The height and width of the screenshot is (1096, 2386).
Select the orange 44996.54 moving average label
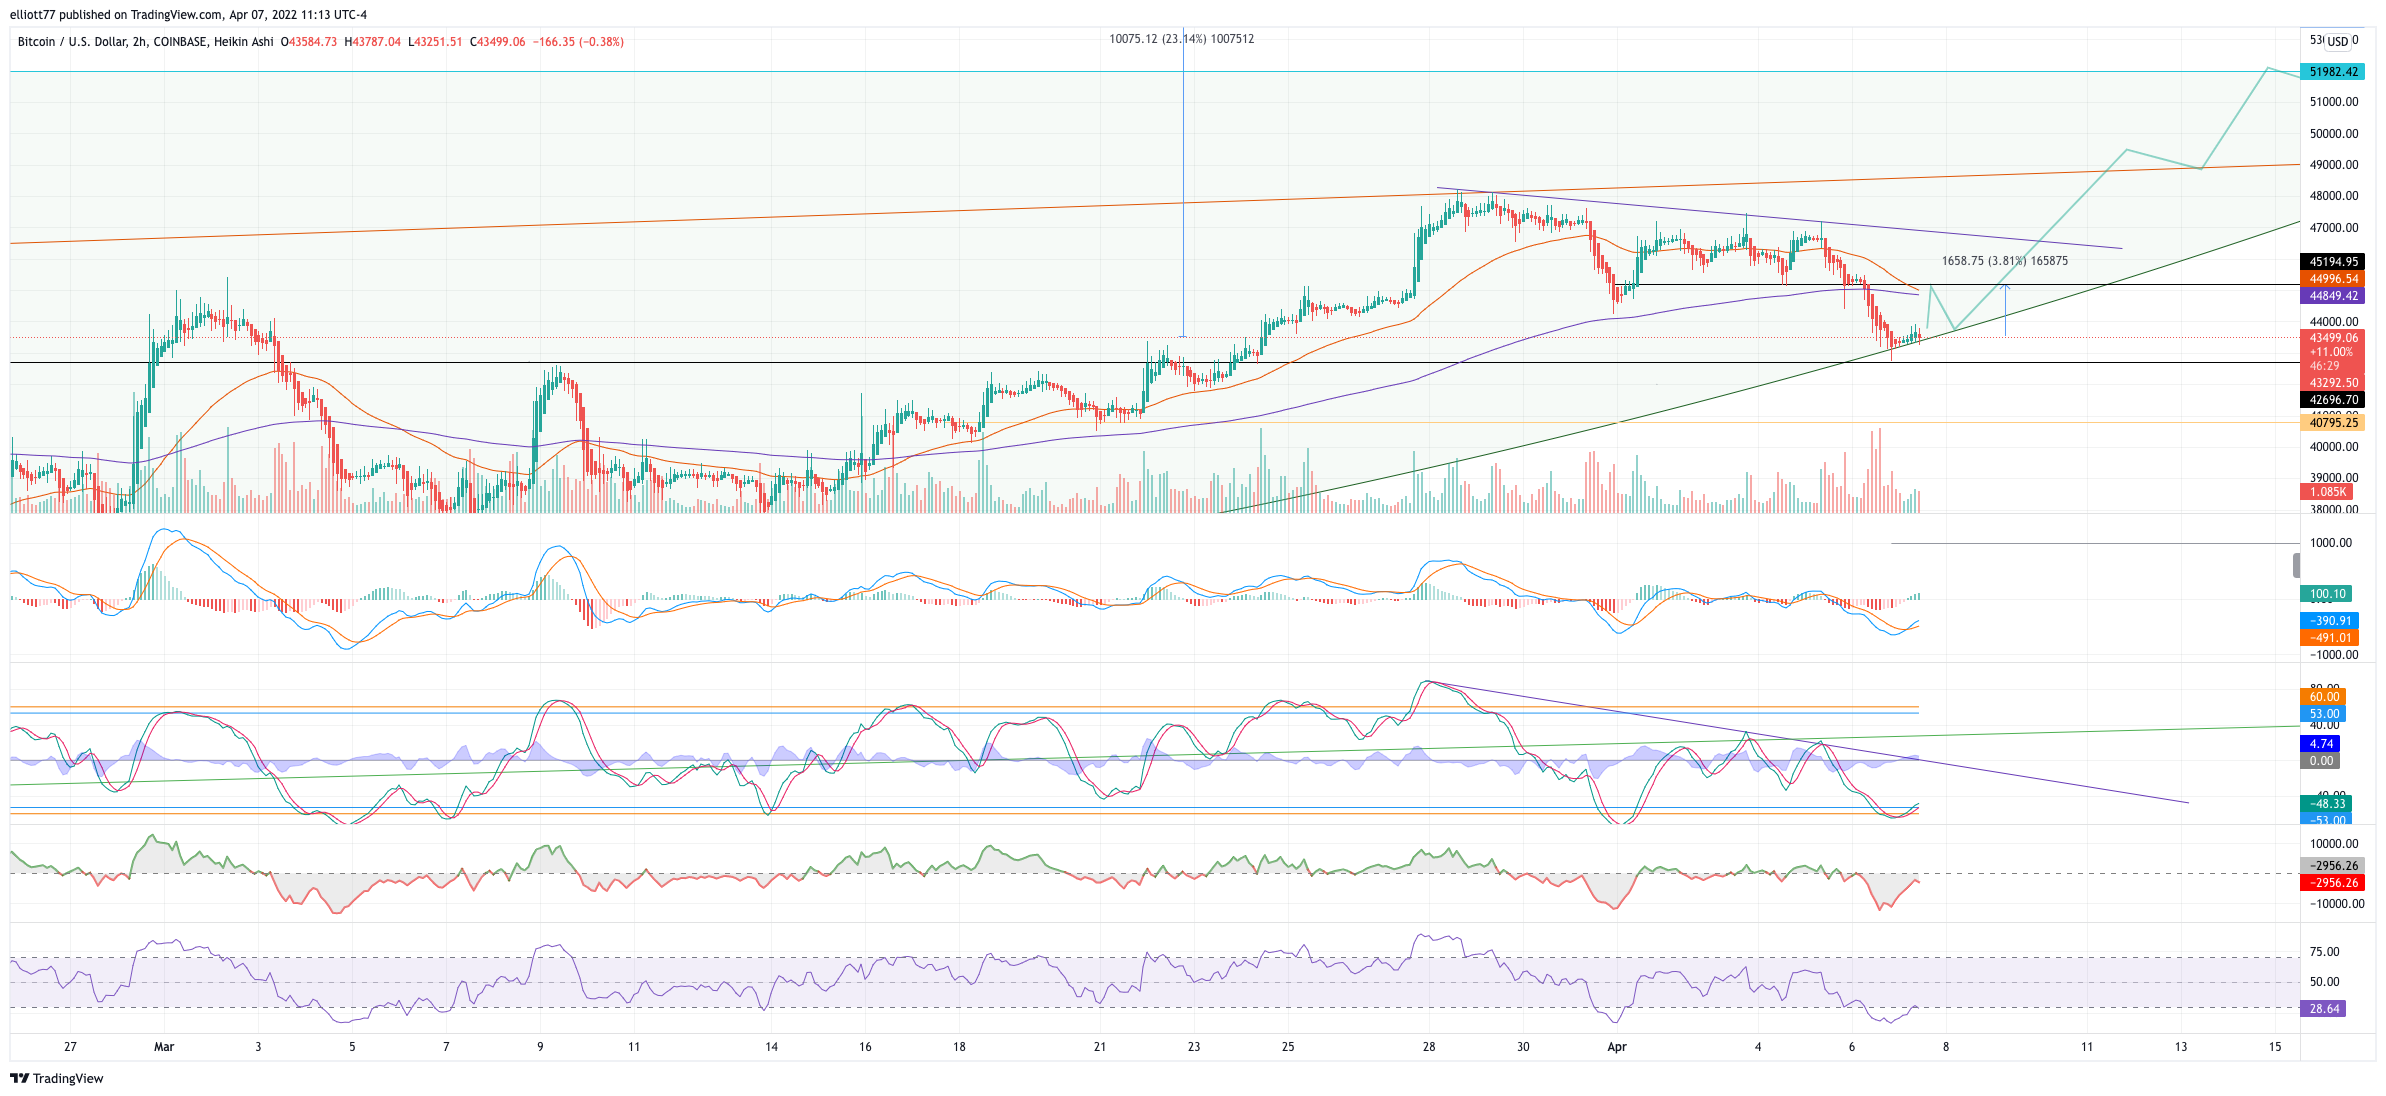coord(2333,279)
